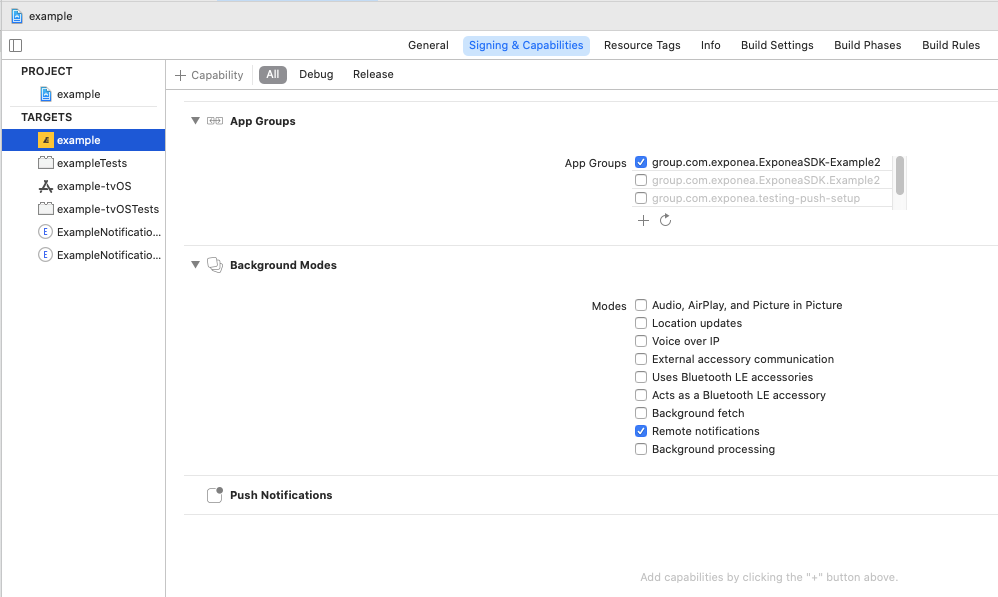The height and width of the screenshot is (597, 998).
Task: Click the example project file icon in title bar
Action: [17, 16]
